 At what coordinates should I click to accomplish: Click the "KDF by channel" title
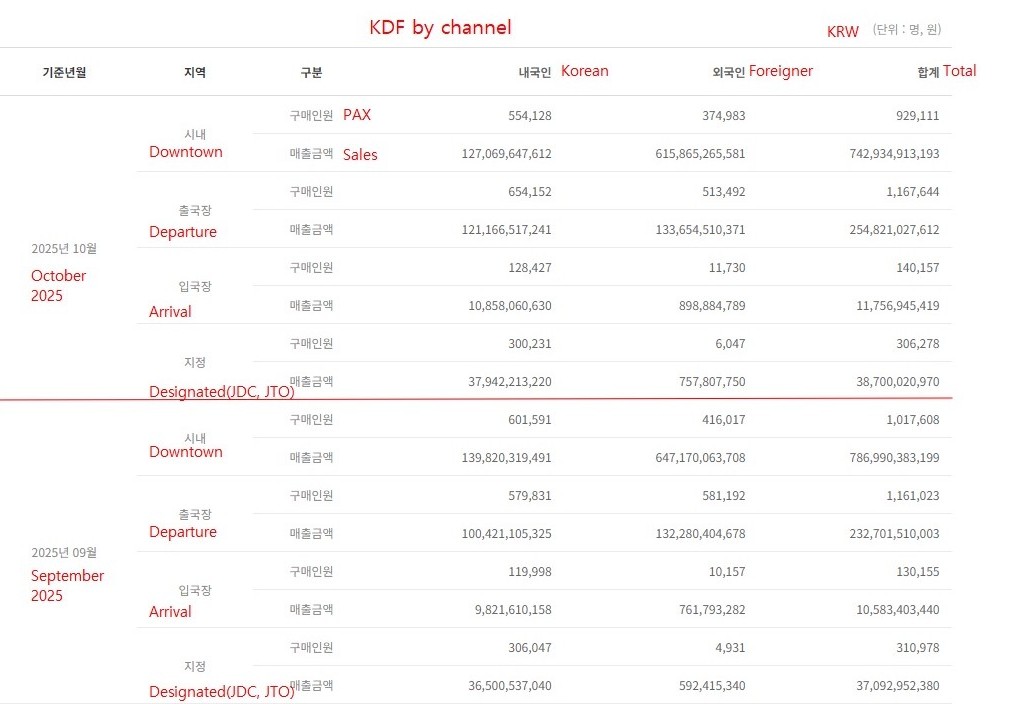440,28
